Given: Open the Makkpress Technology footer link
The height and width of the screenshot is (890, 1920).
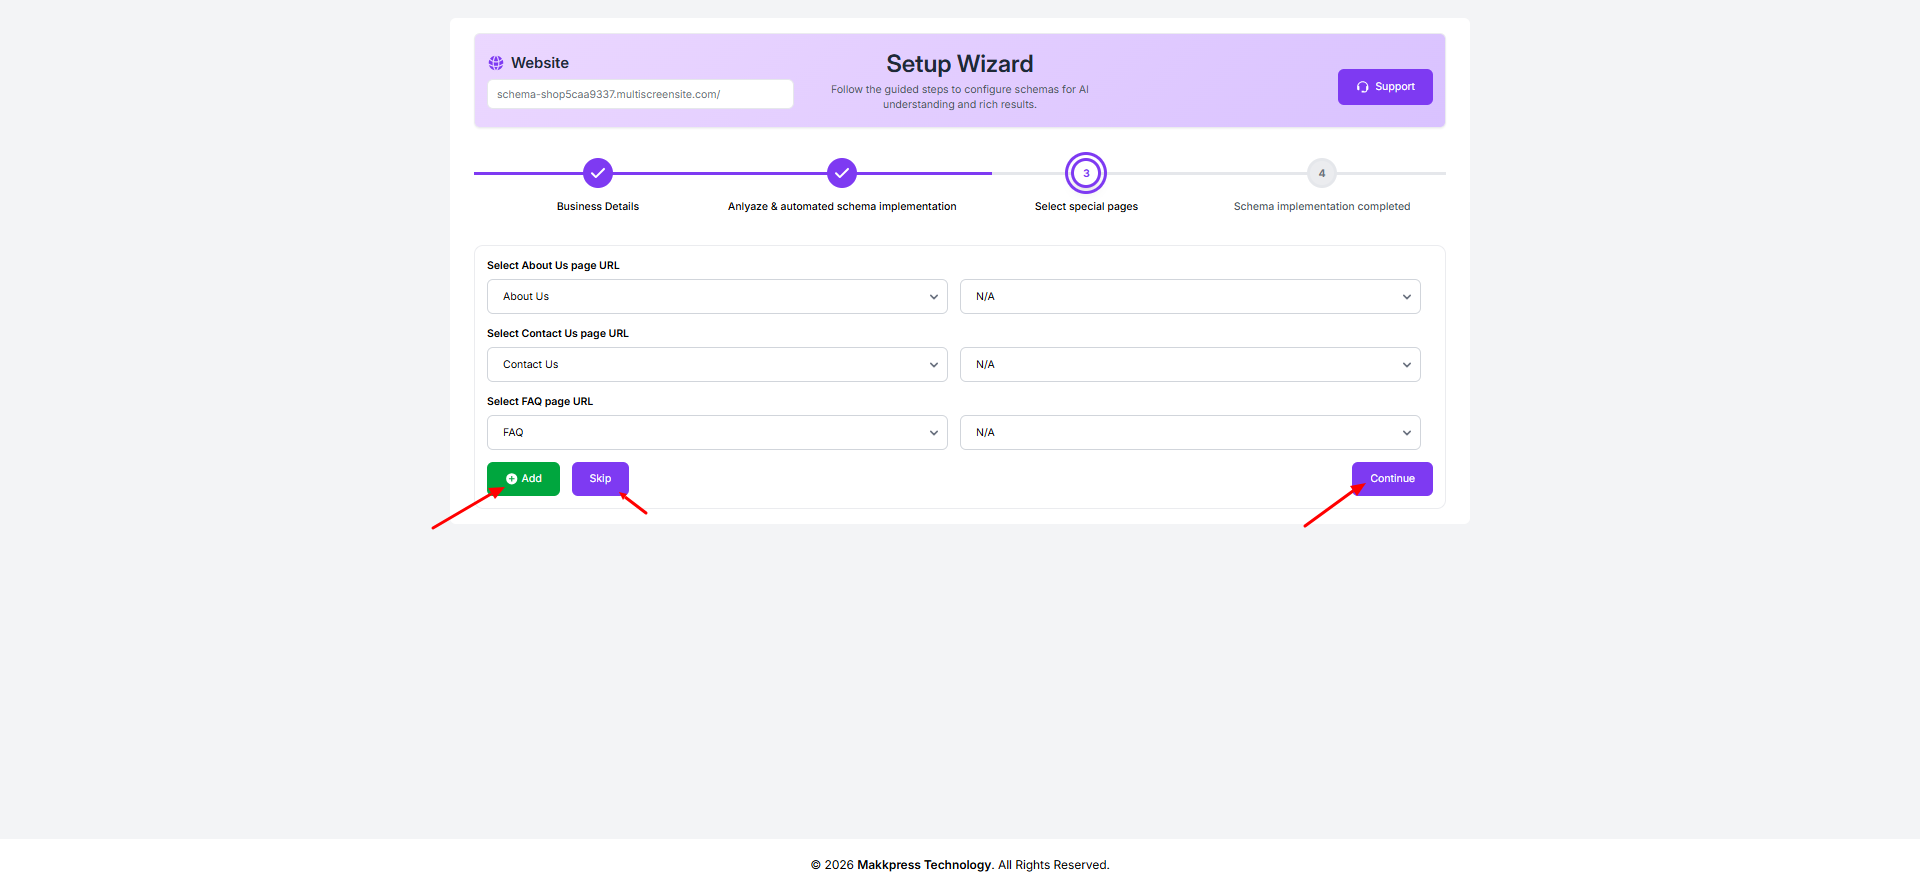Looking at the screenshot, I should click(924, 865).
